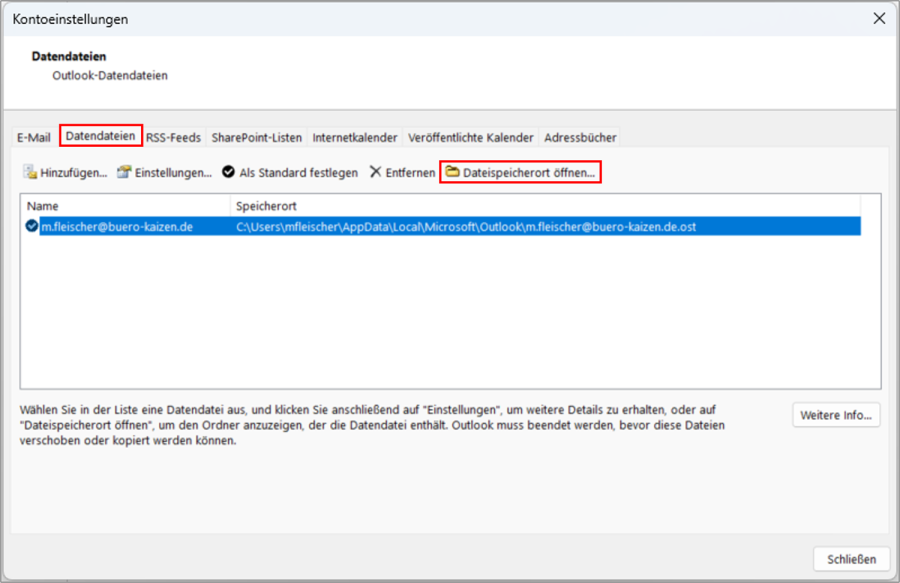Switch to the SharePoint-Listen tab
900x583 pixels.
pos(258,138)
